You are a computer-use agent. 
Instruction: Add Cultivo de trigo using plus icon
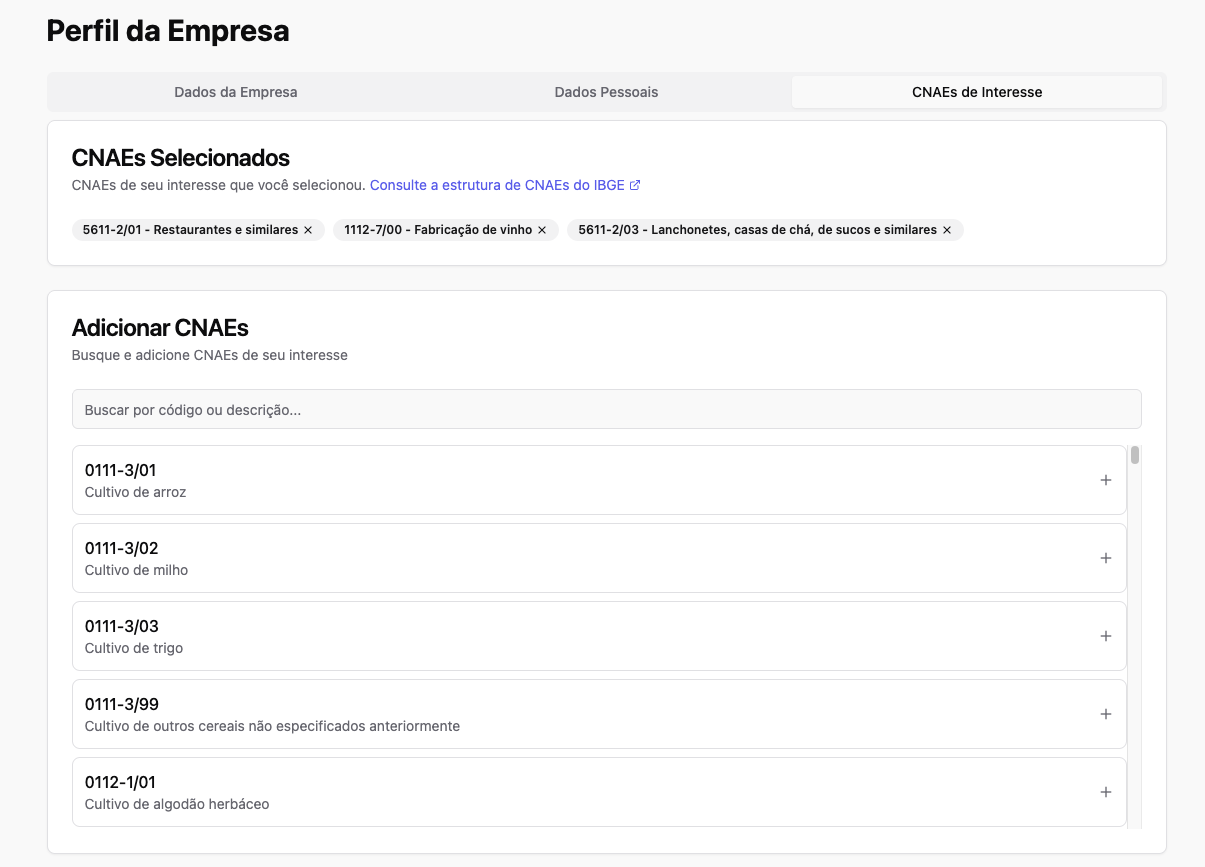click(1105, 636)
